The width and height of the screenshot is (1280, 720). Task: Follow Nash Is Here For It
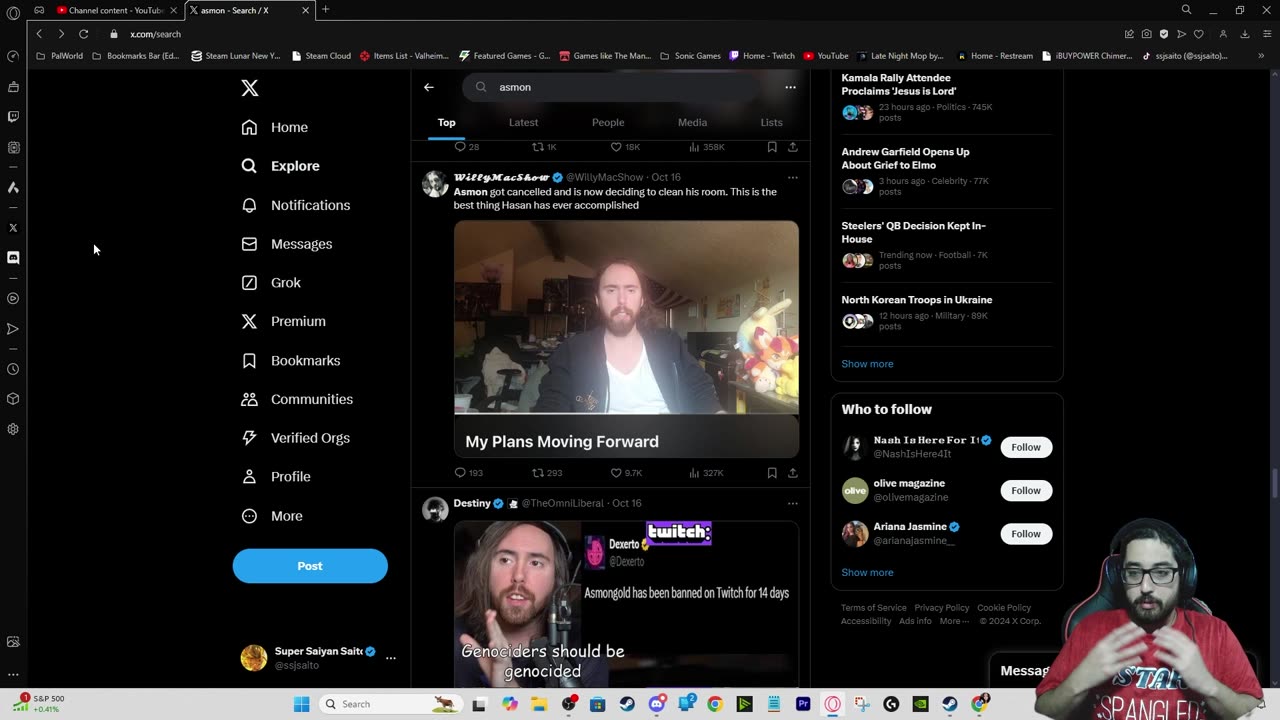tap(1026, 447)
